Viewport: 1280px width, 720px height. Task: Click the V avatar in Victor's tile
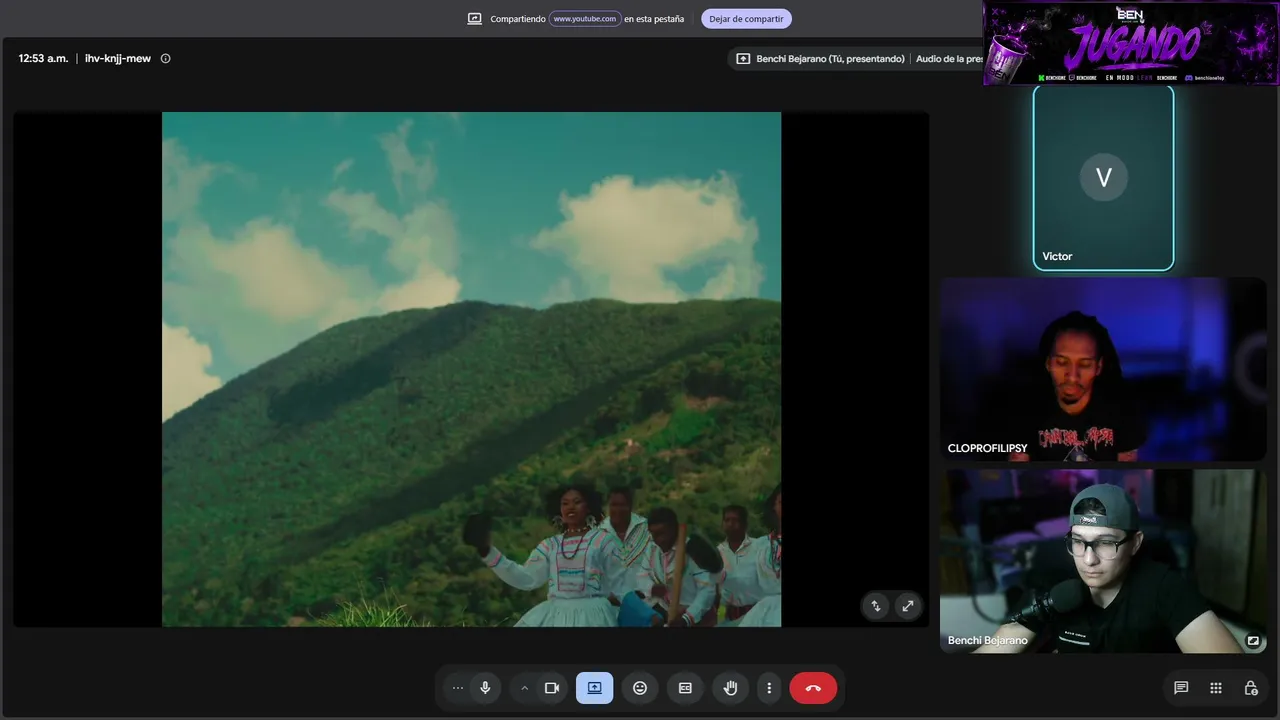[1104, 178]
